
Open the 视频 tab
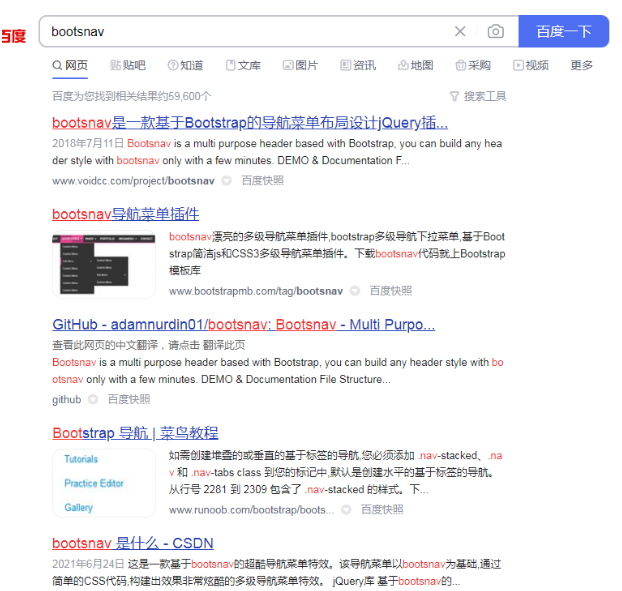(x=531, y=65)
